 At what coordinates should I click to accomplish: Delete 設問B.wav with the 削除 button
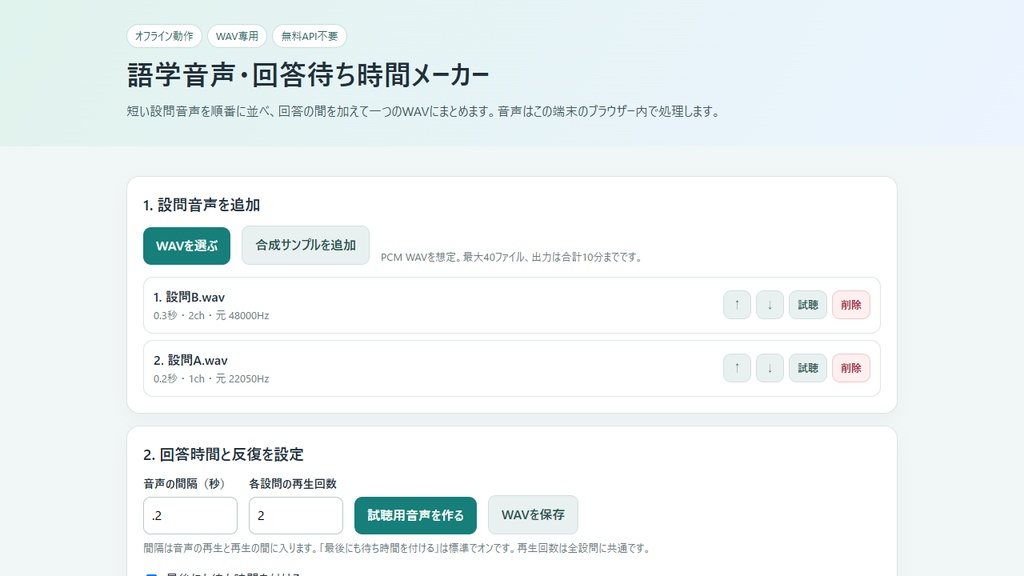(x=851, y=305)
